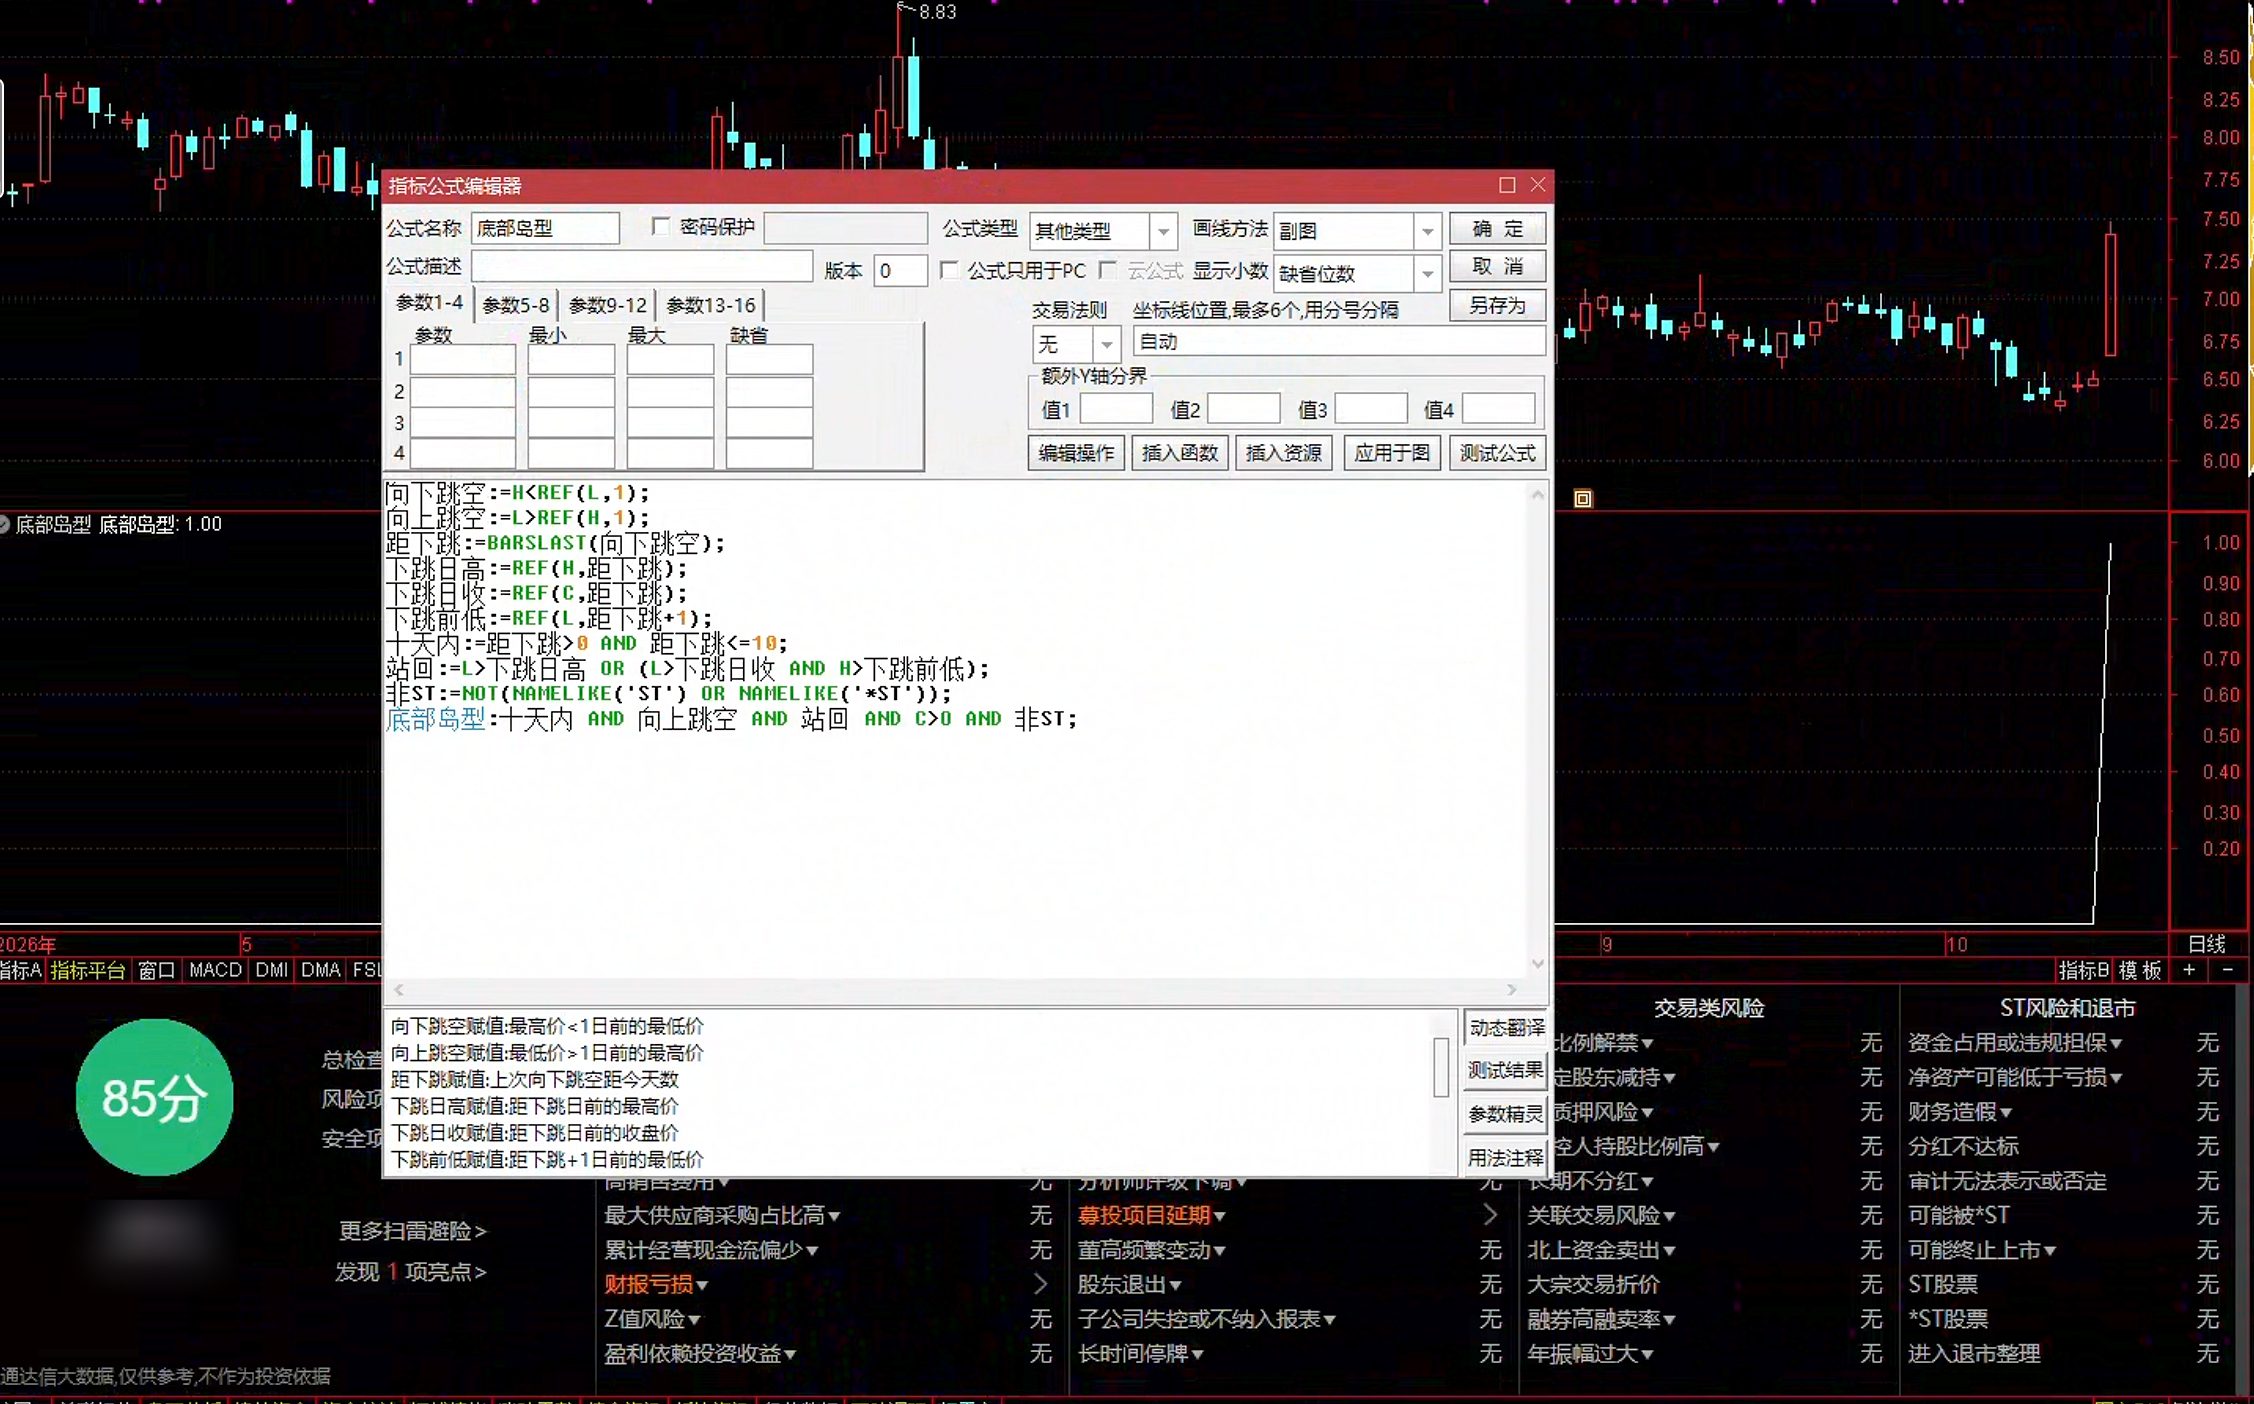This screenshot has height=1404, width=2254.
Task: Switch to the 参数13-16 tab
Action: click(x=710, y=305)
